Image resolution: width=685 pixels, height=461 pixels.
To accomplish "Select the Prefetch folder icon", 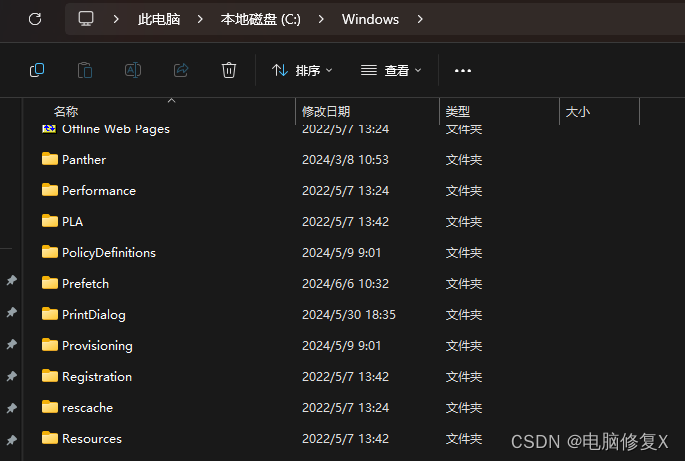I will (50, 283).
